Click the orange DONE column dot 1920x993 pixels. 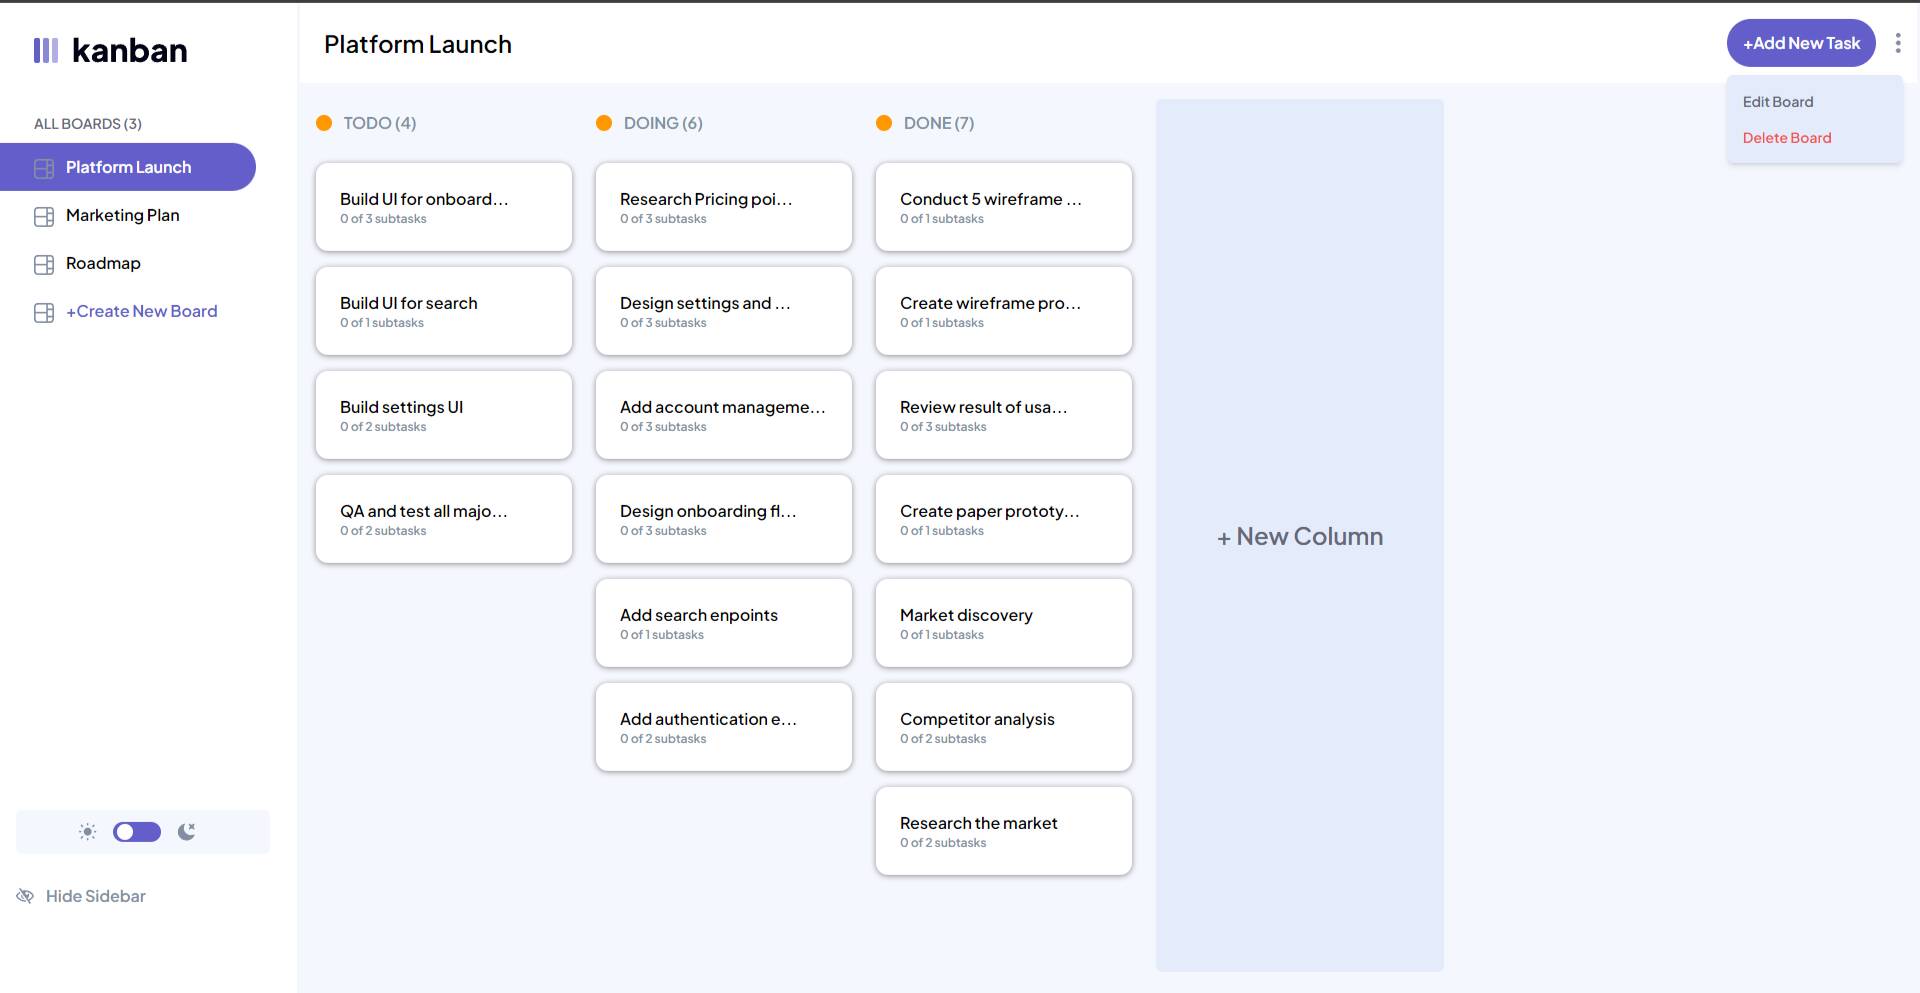[x=884, y=123]
